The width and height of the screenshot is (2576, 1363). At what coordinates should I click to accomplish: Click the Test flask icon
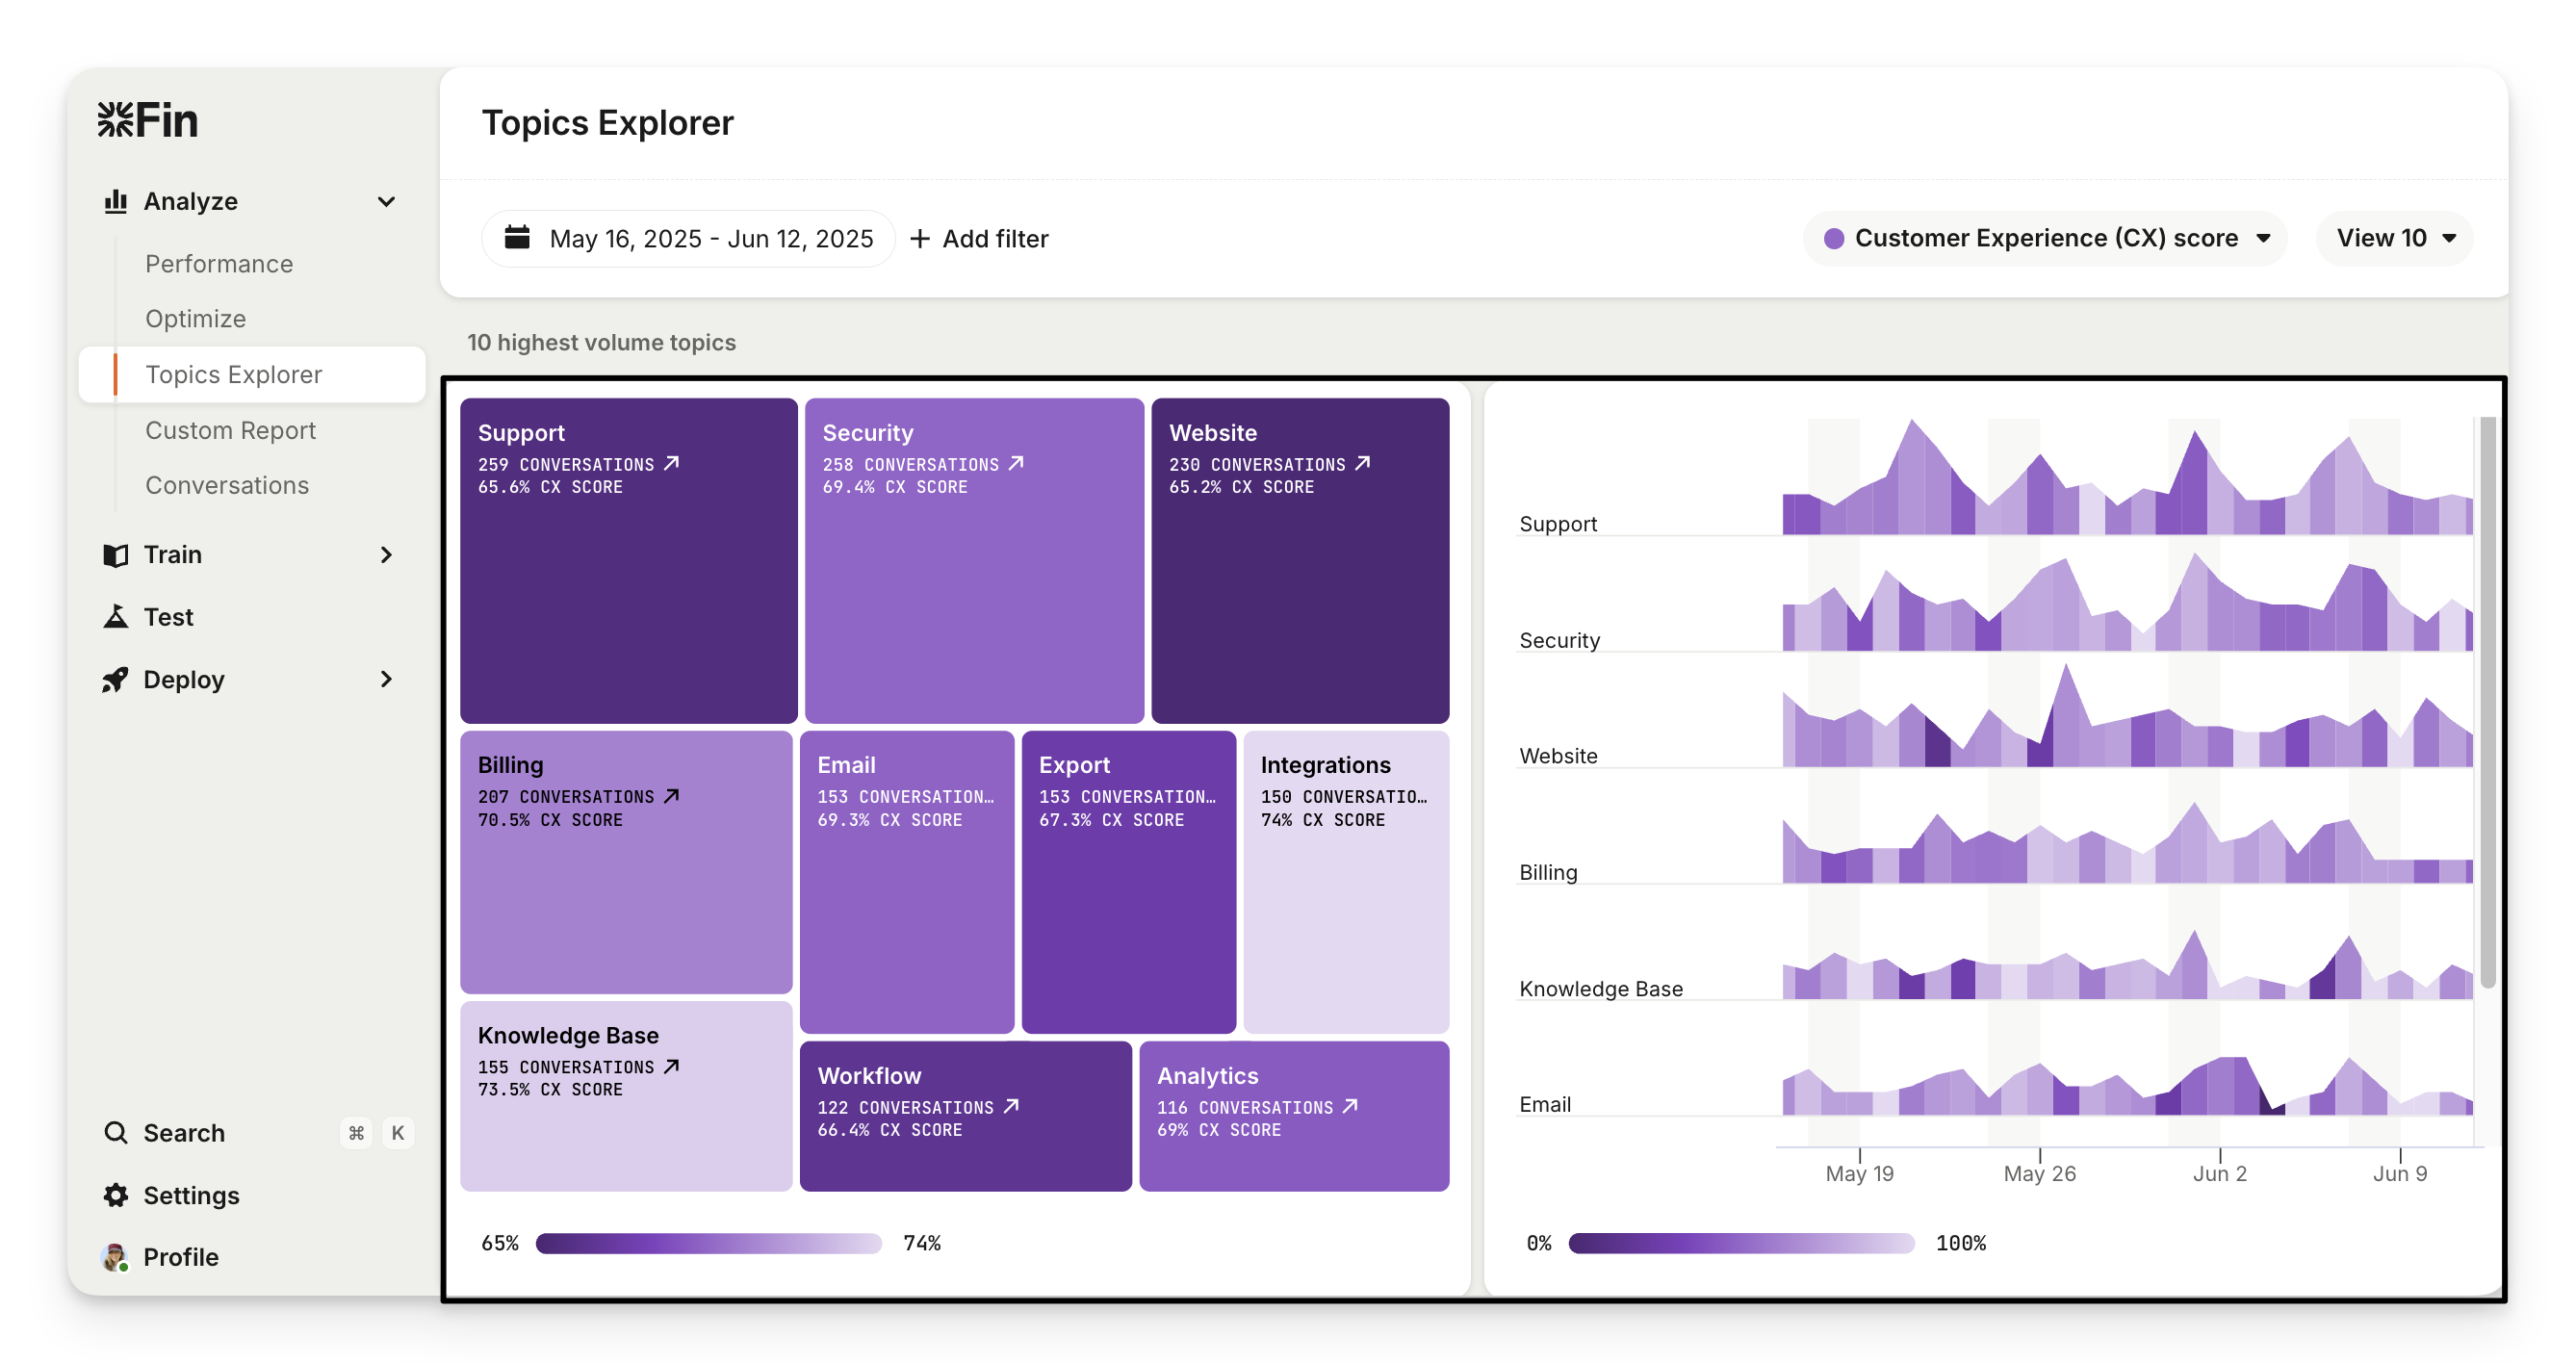(116, 617)
